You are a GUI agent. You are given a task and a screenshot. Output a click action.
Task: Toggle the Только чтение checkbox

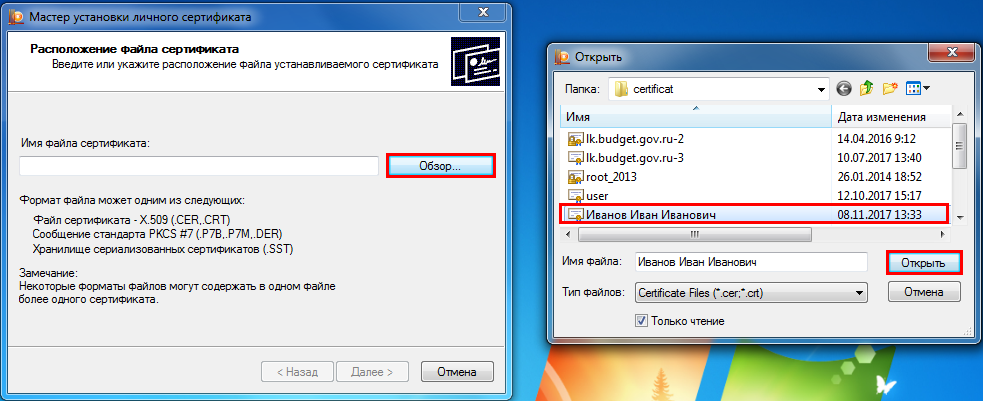point(641,320)
